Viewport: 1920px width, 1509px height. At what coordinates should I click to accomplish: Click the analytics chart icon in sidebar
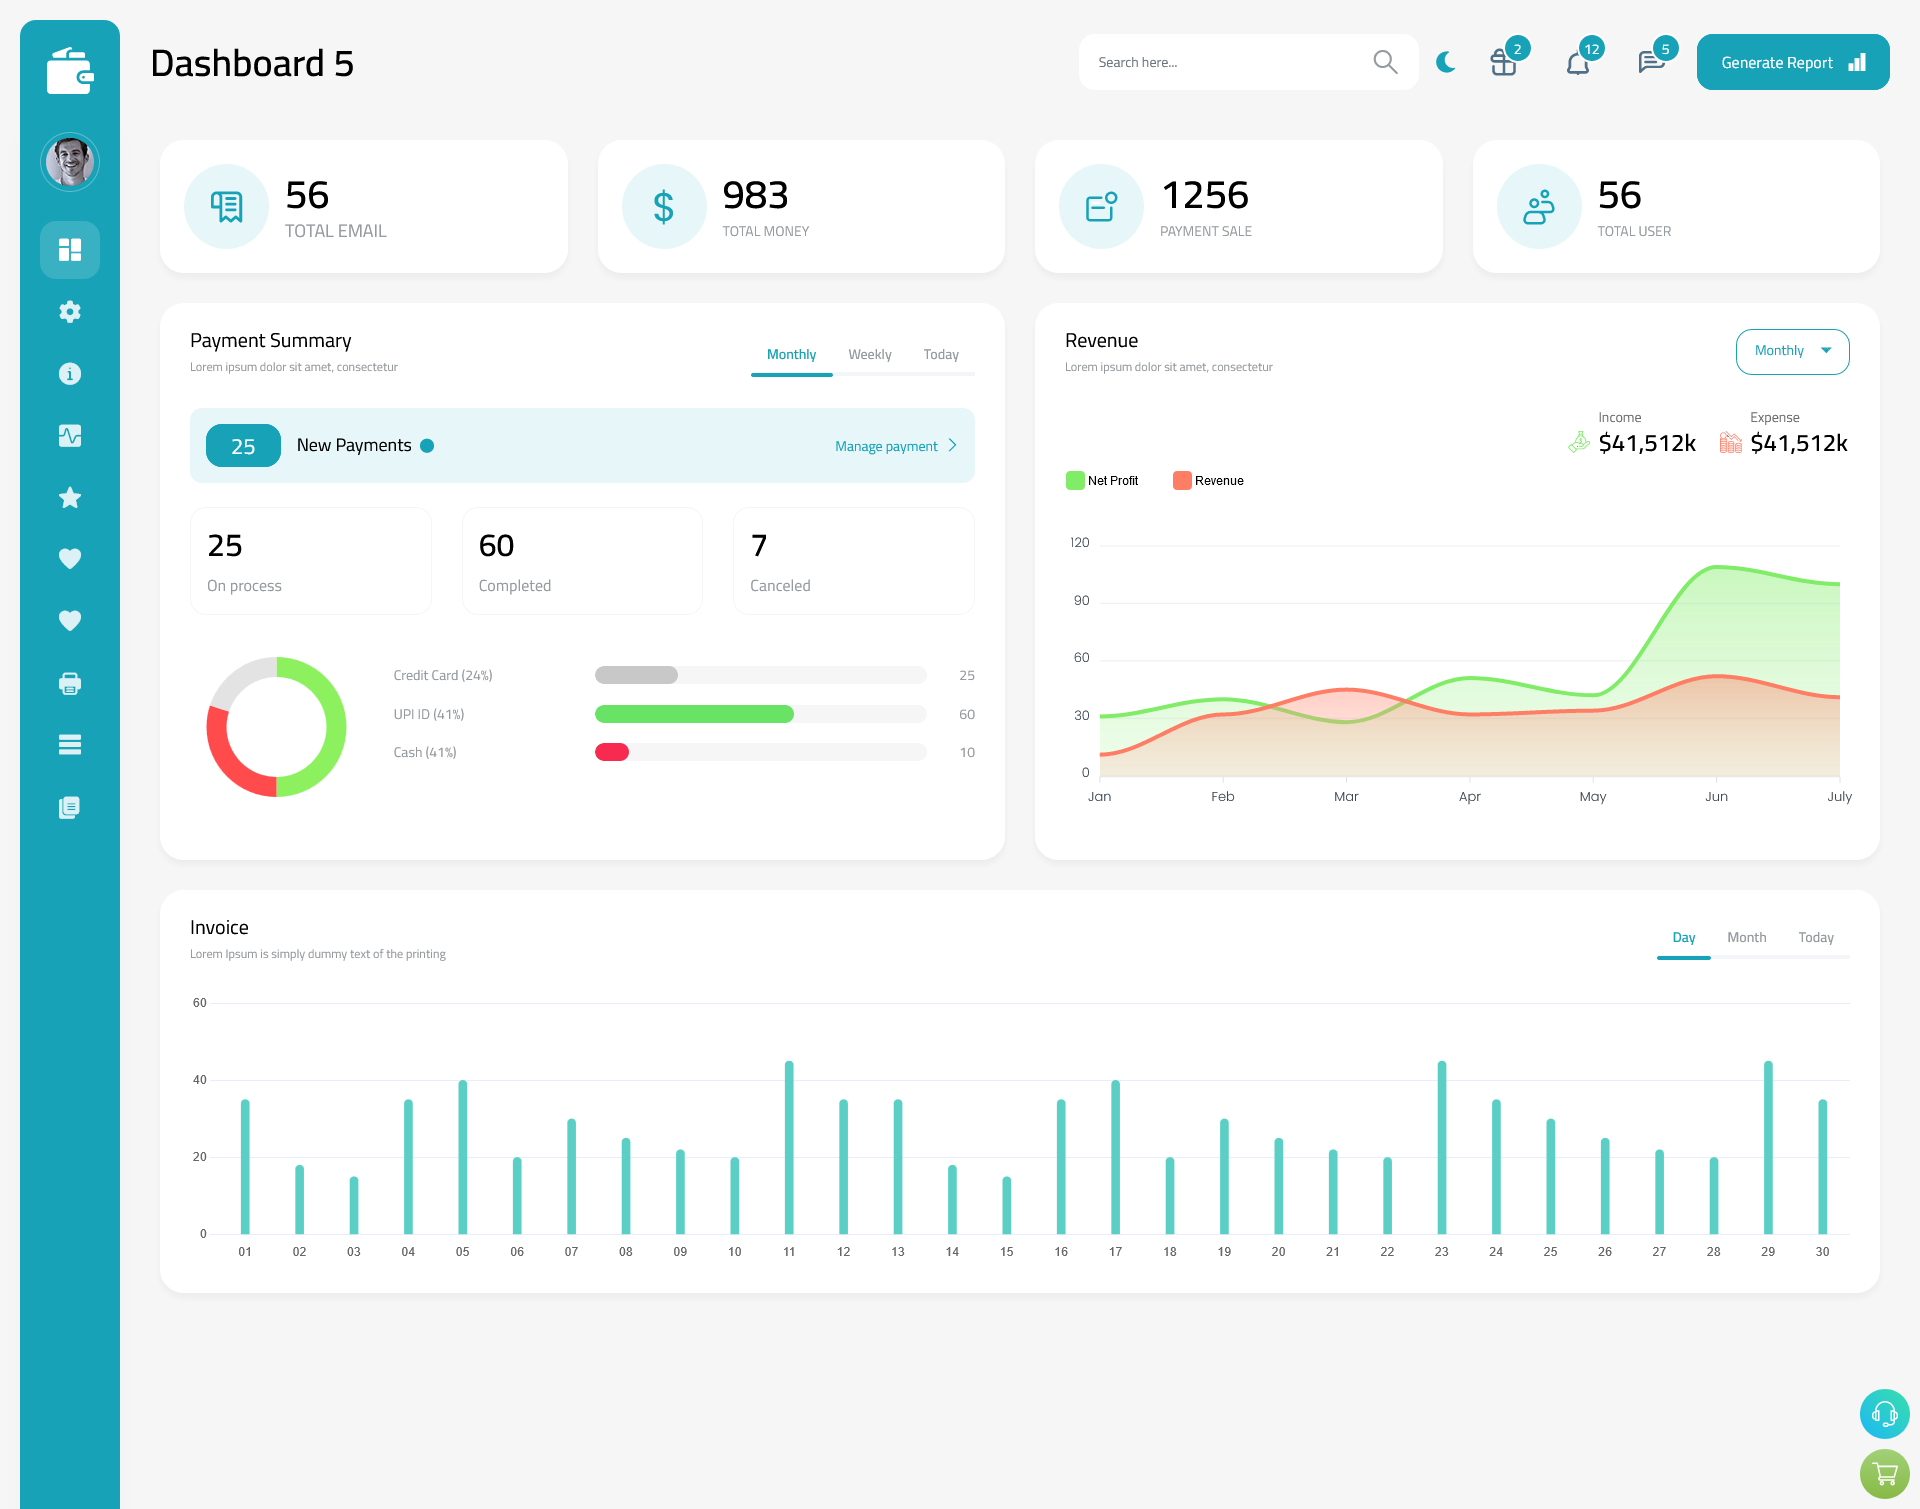tap(70, 435)
